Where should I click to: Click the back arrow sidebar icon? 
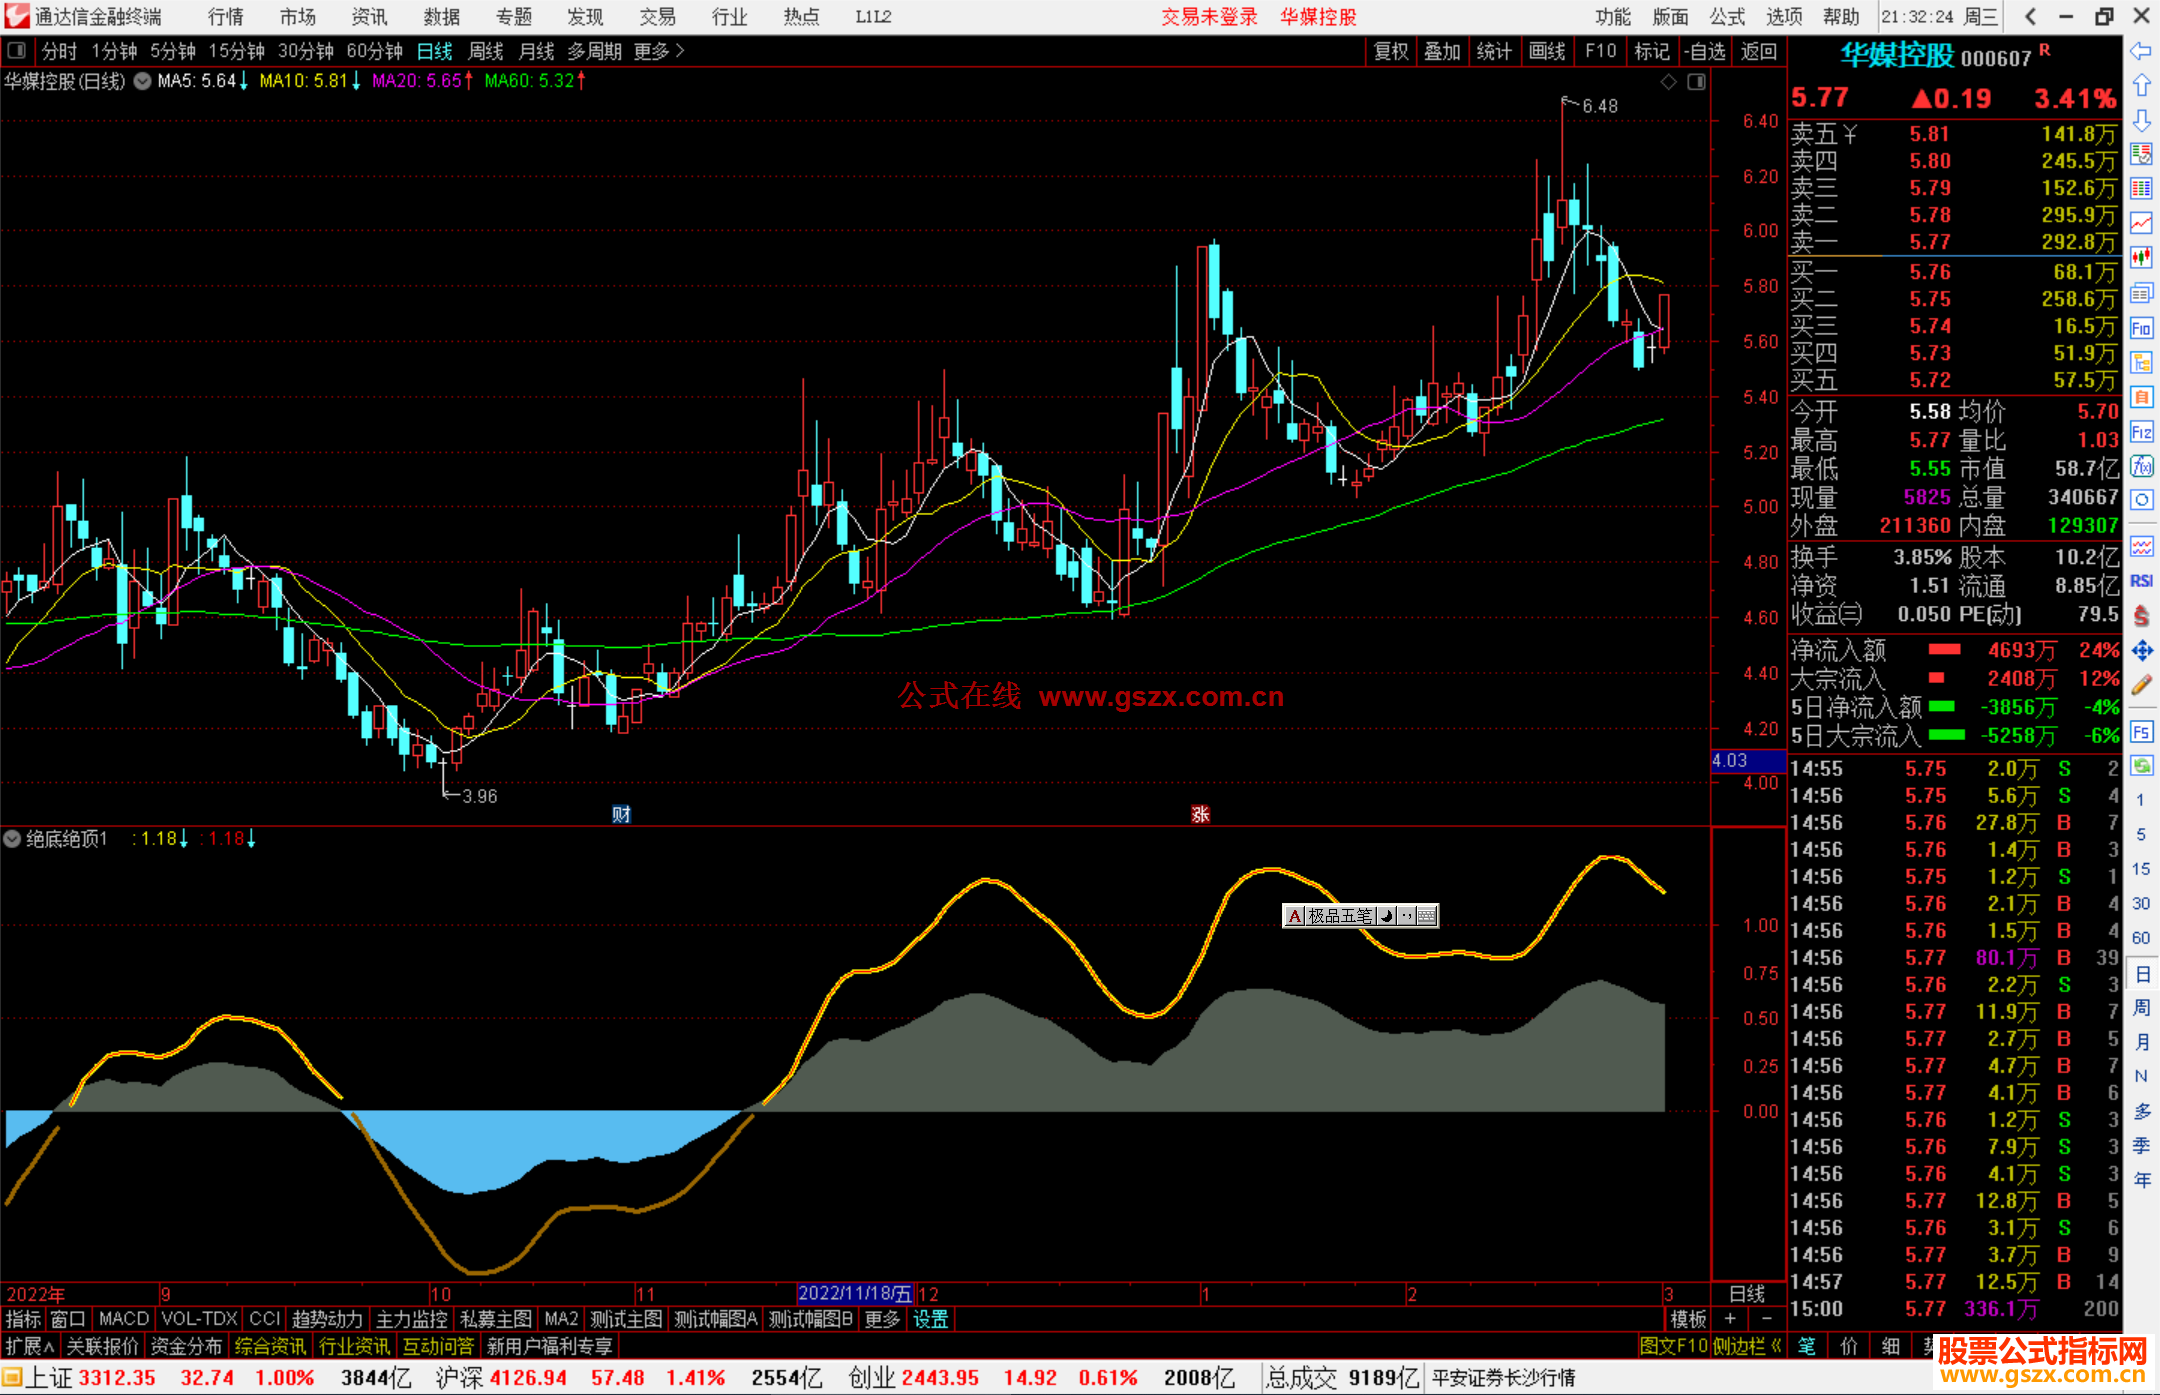pos(2141,51)
